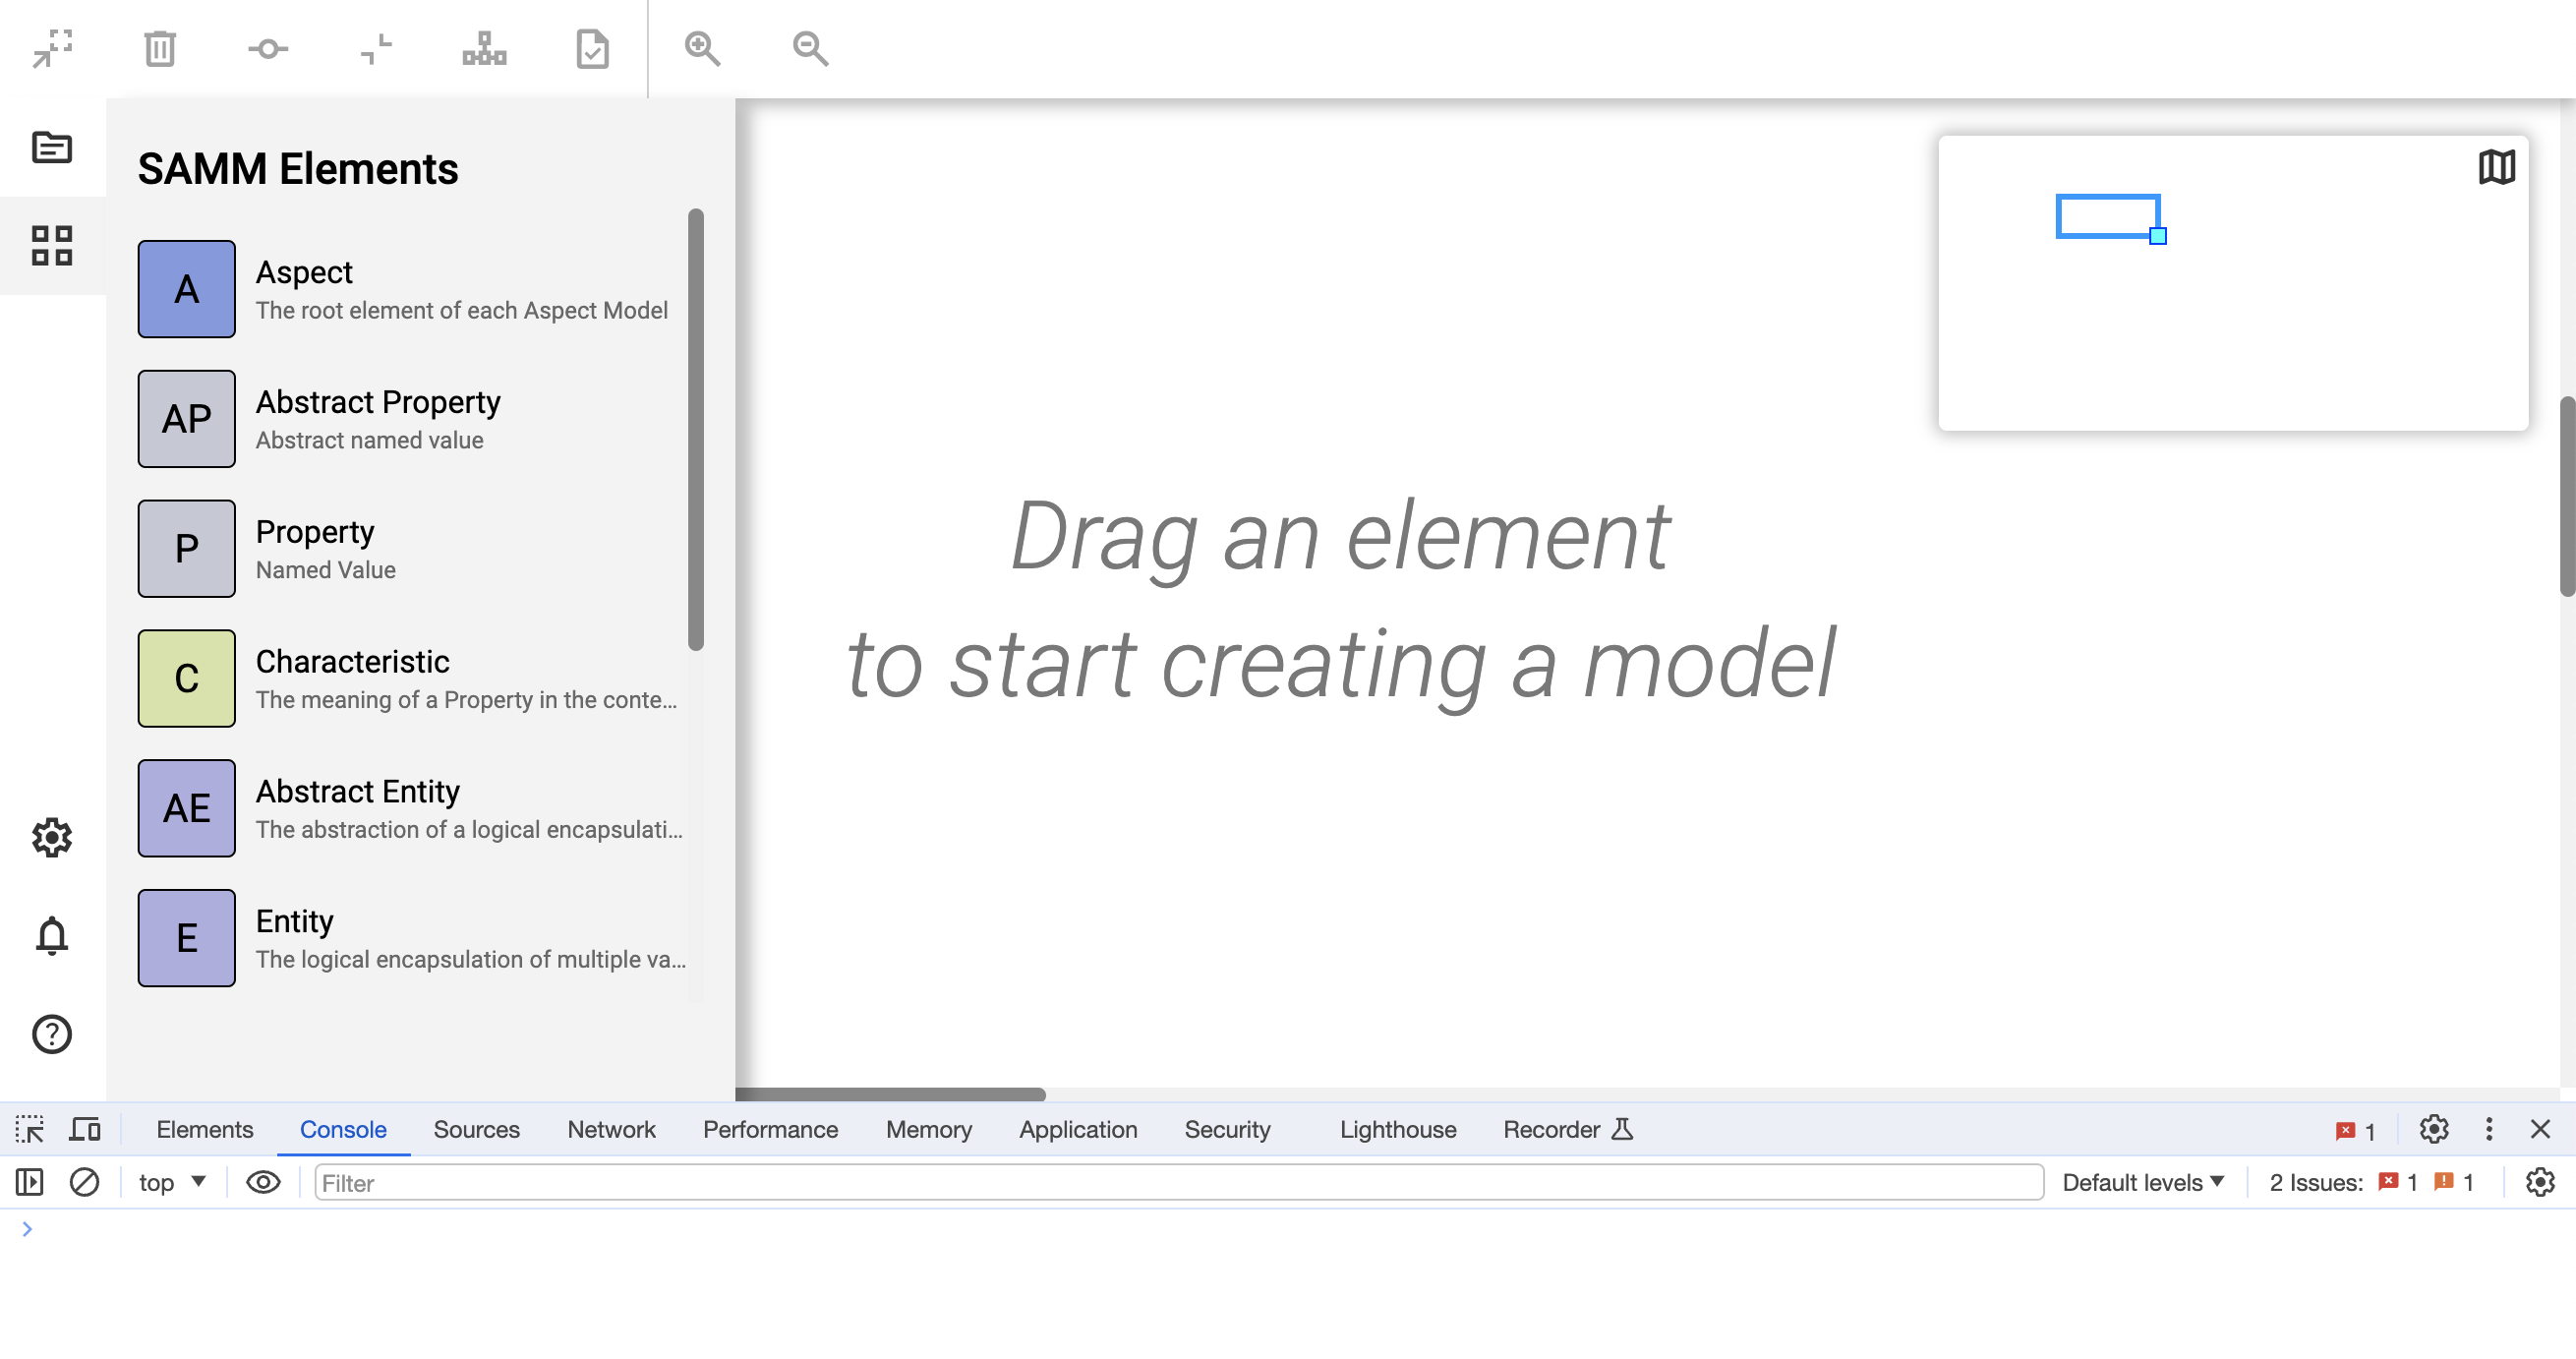Click the delete trash icon in the toolbar

[x=160, y=48]
